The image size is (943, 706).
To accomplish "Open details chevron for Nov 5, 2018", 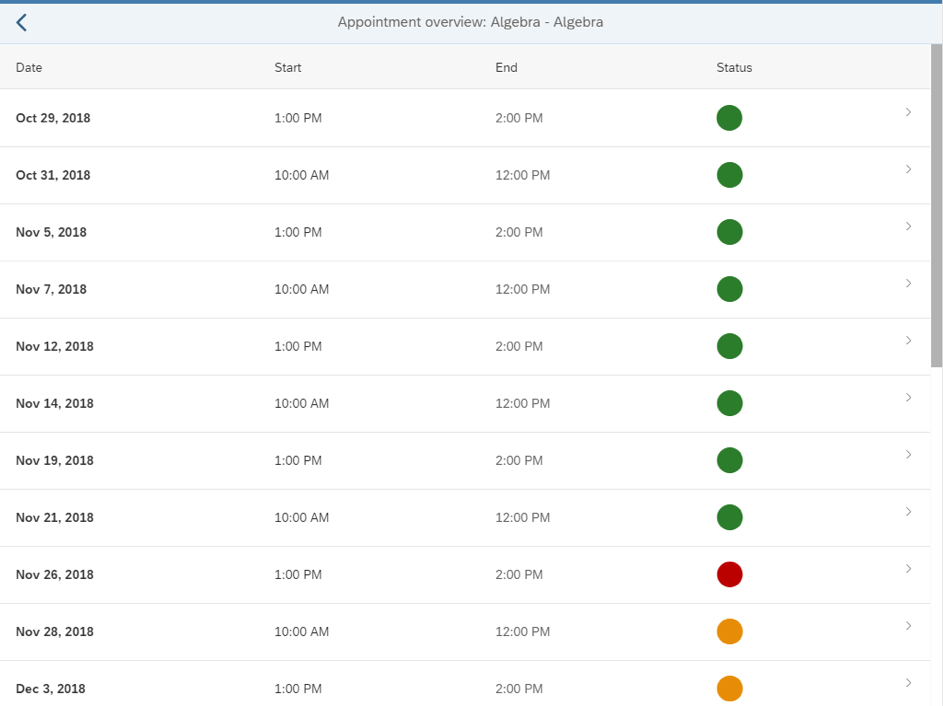I will (908, 227).
